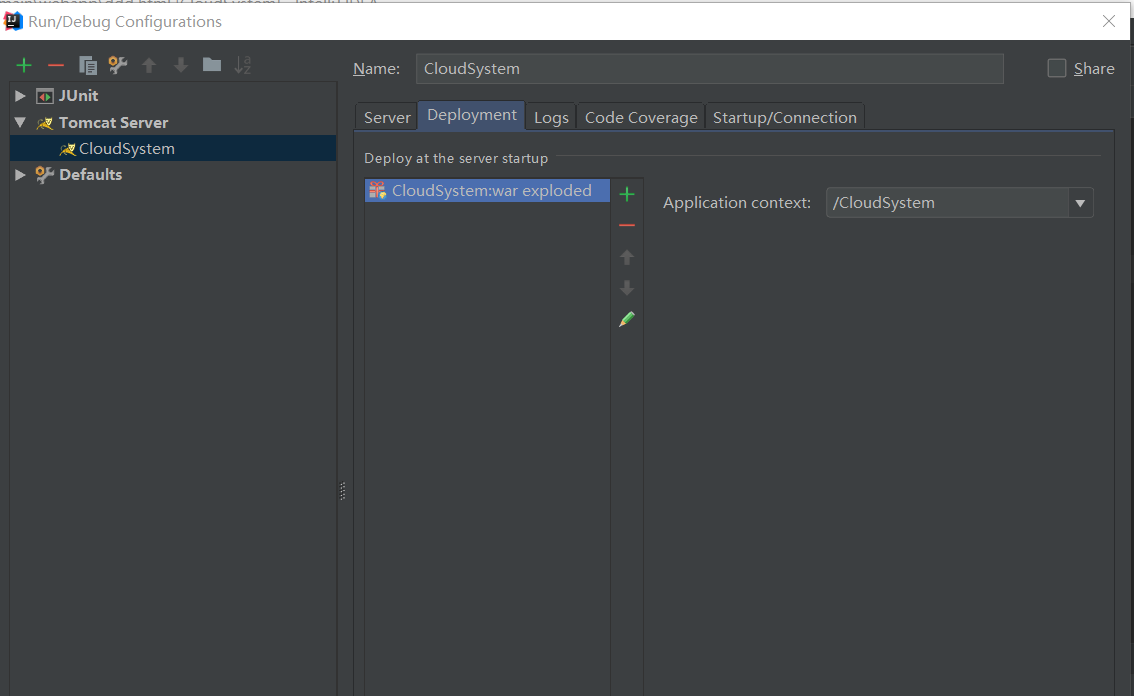Click the Defaults label in the tree
This screenshot has height=696, width=1134.
90,174
